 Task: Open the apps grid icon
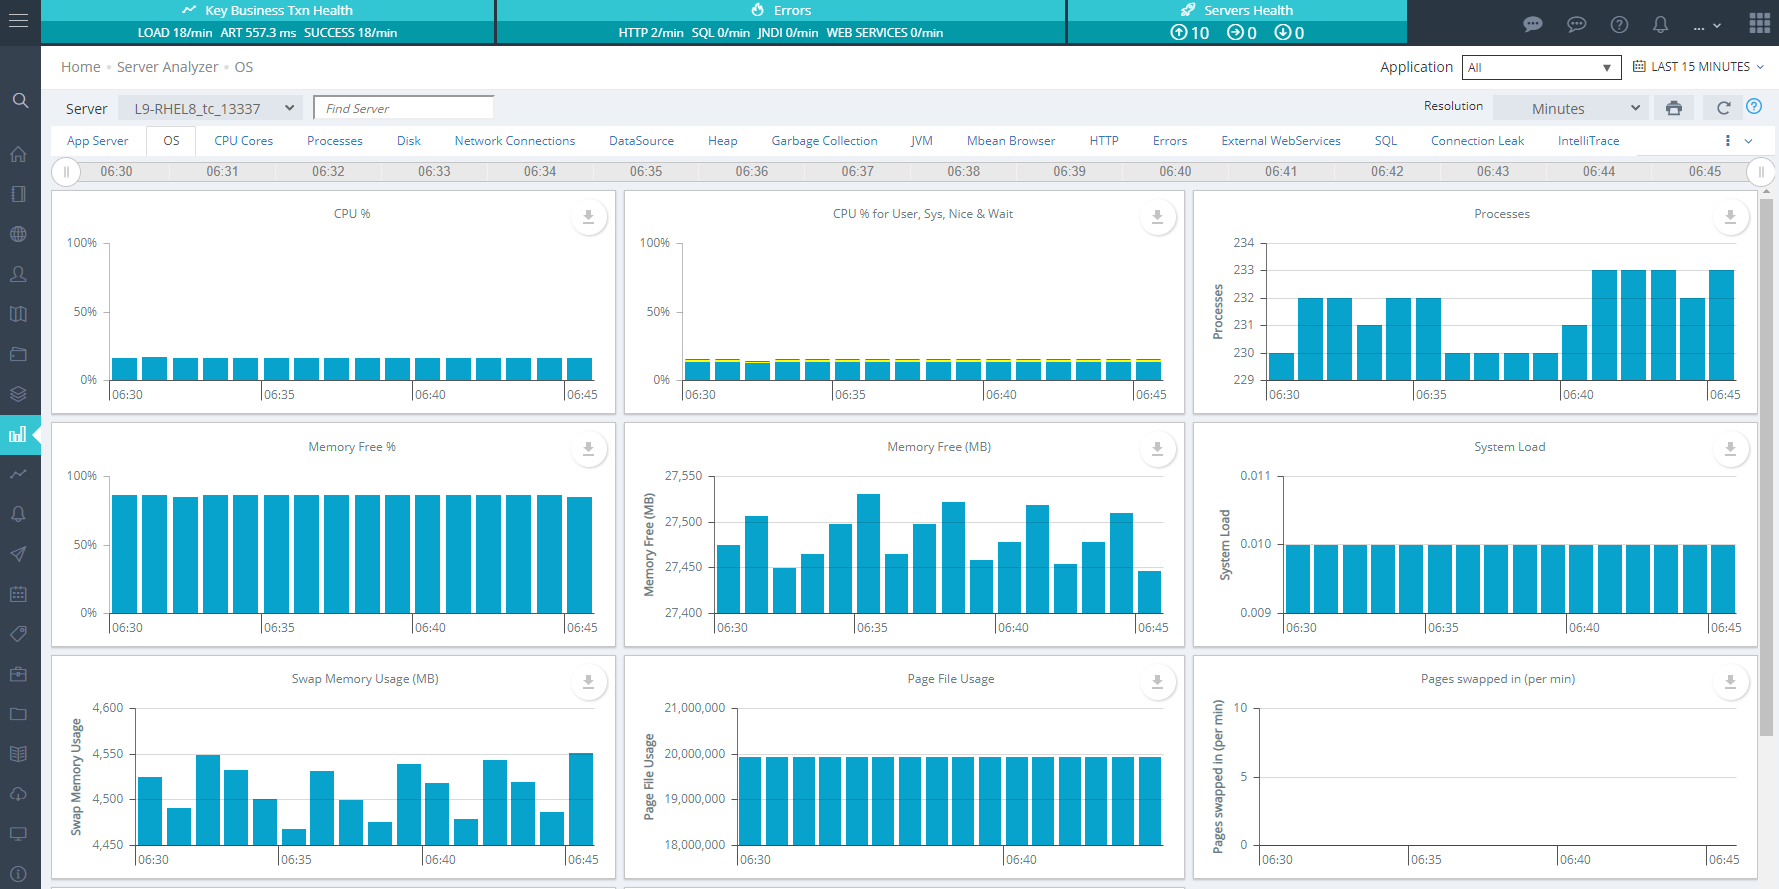tap(1759, 23)
